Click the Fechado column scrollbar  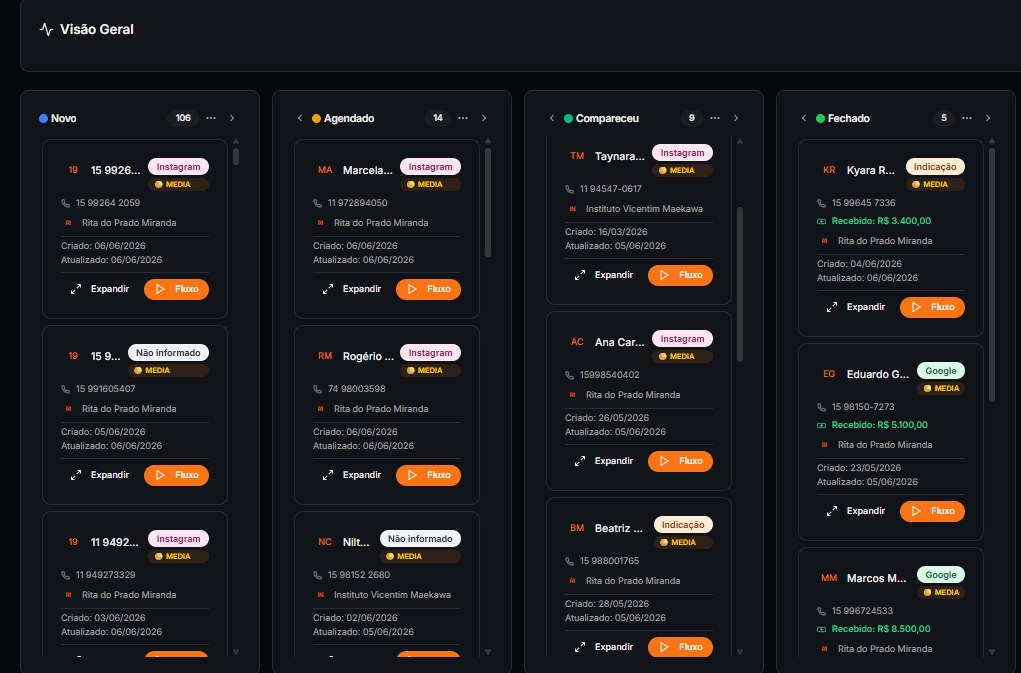(992, 275)
